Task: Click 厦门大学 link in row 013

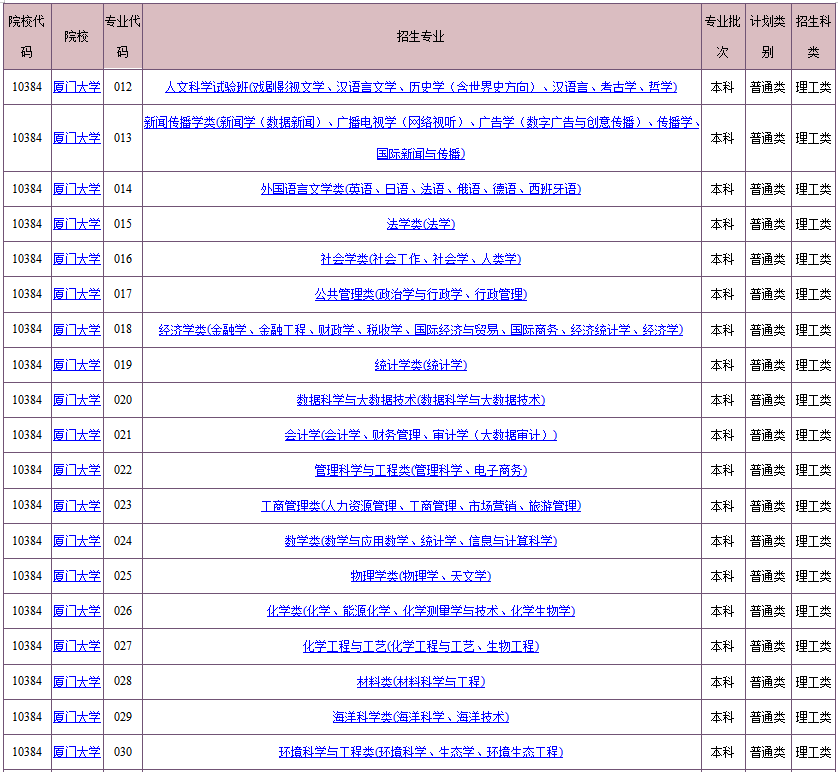Action: point(77,138)
